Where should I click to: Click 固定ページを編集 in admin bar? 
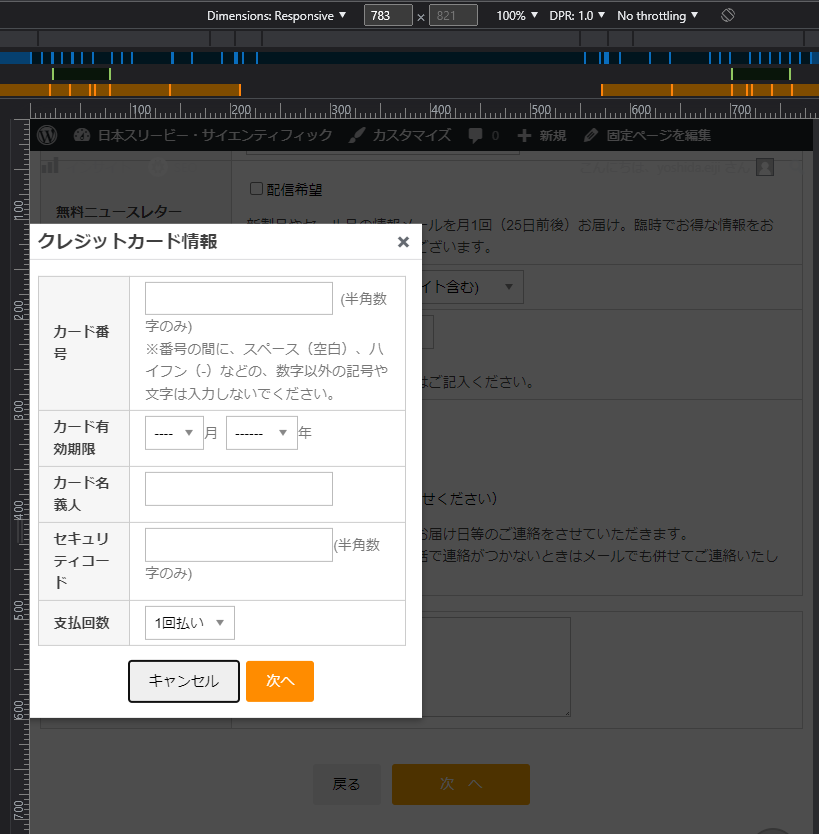pos(658,135)
